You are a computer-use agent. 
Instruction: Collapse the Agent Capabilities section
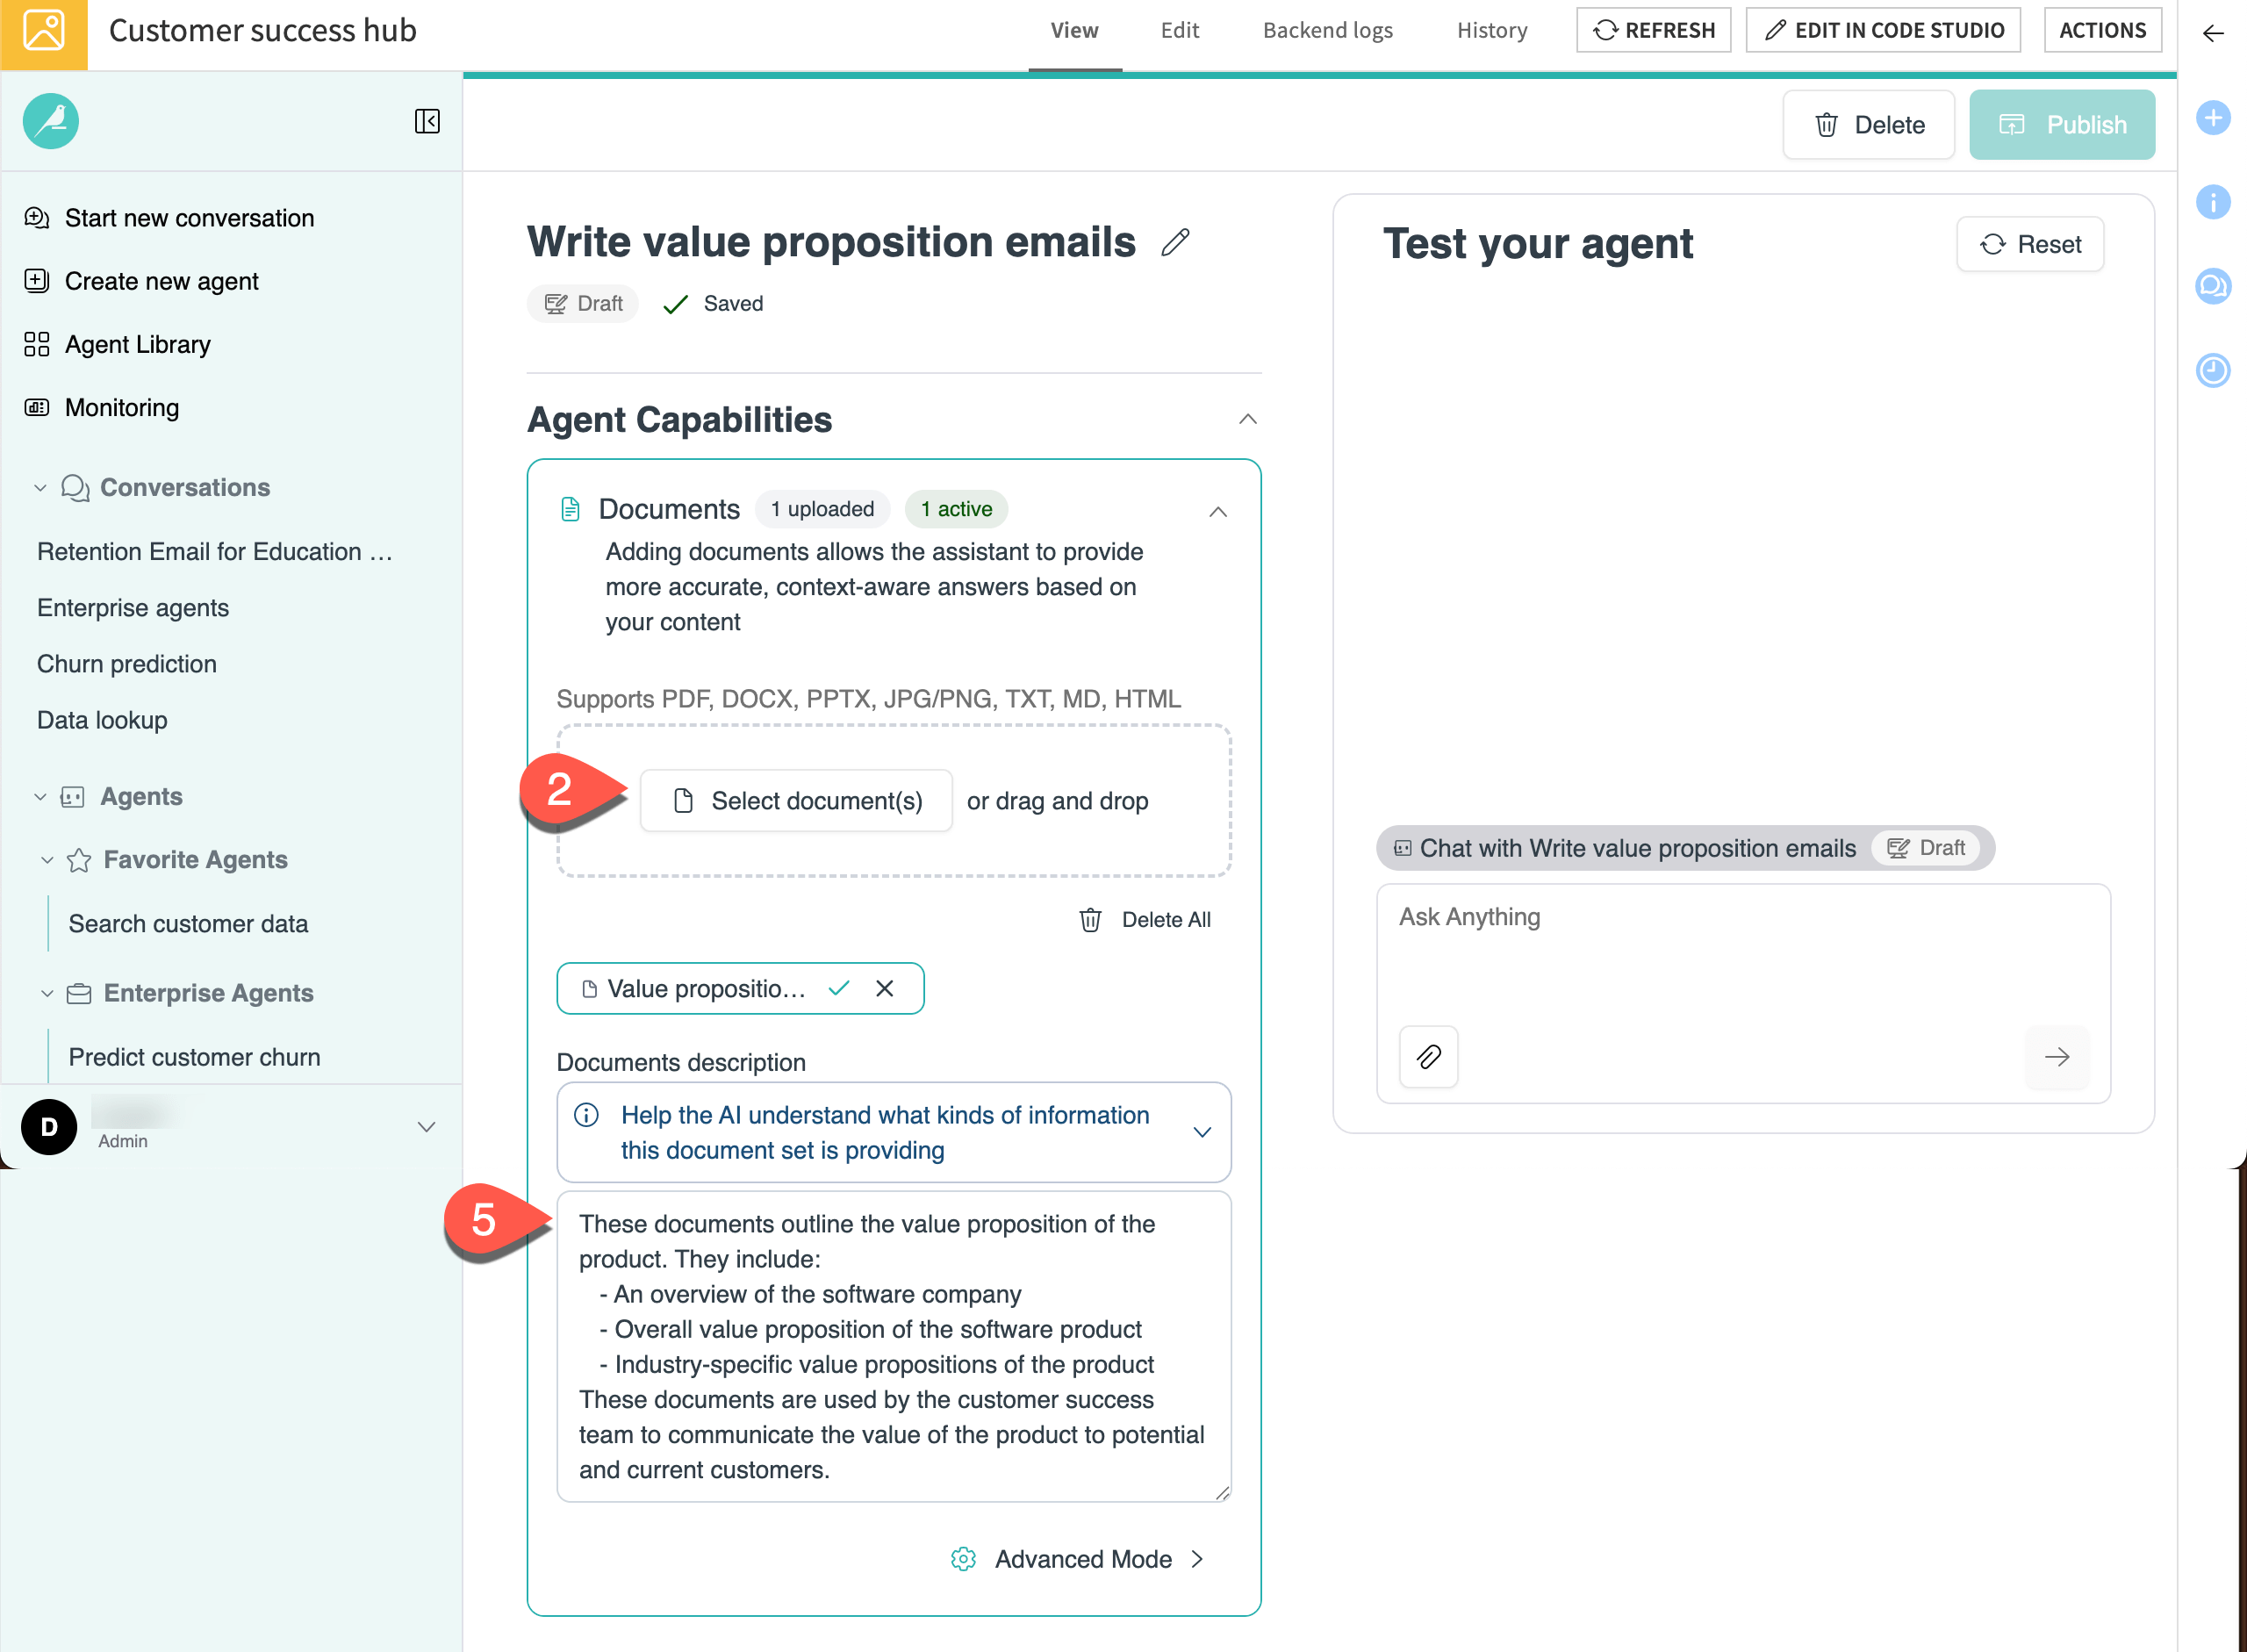(x=1246, y=419)
